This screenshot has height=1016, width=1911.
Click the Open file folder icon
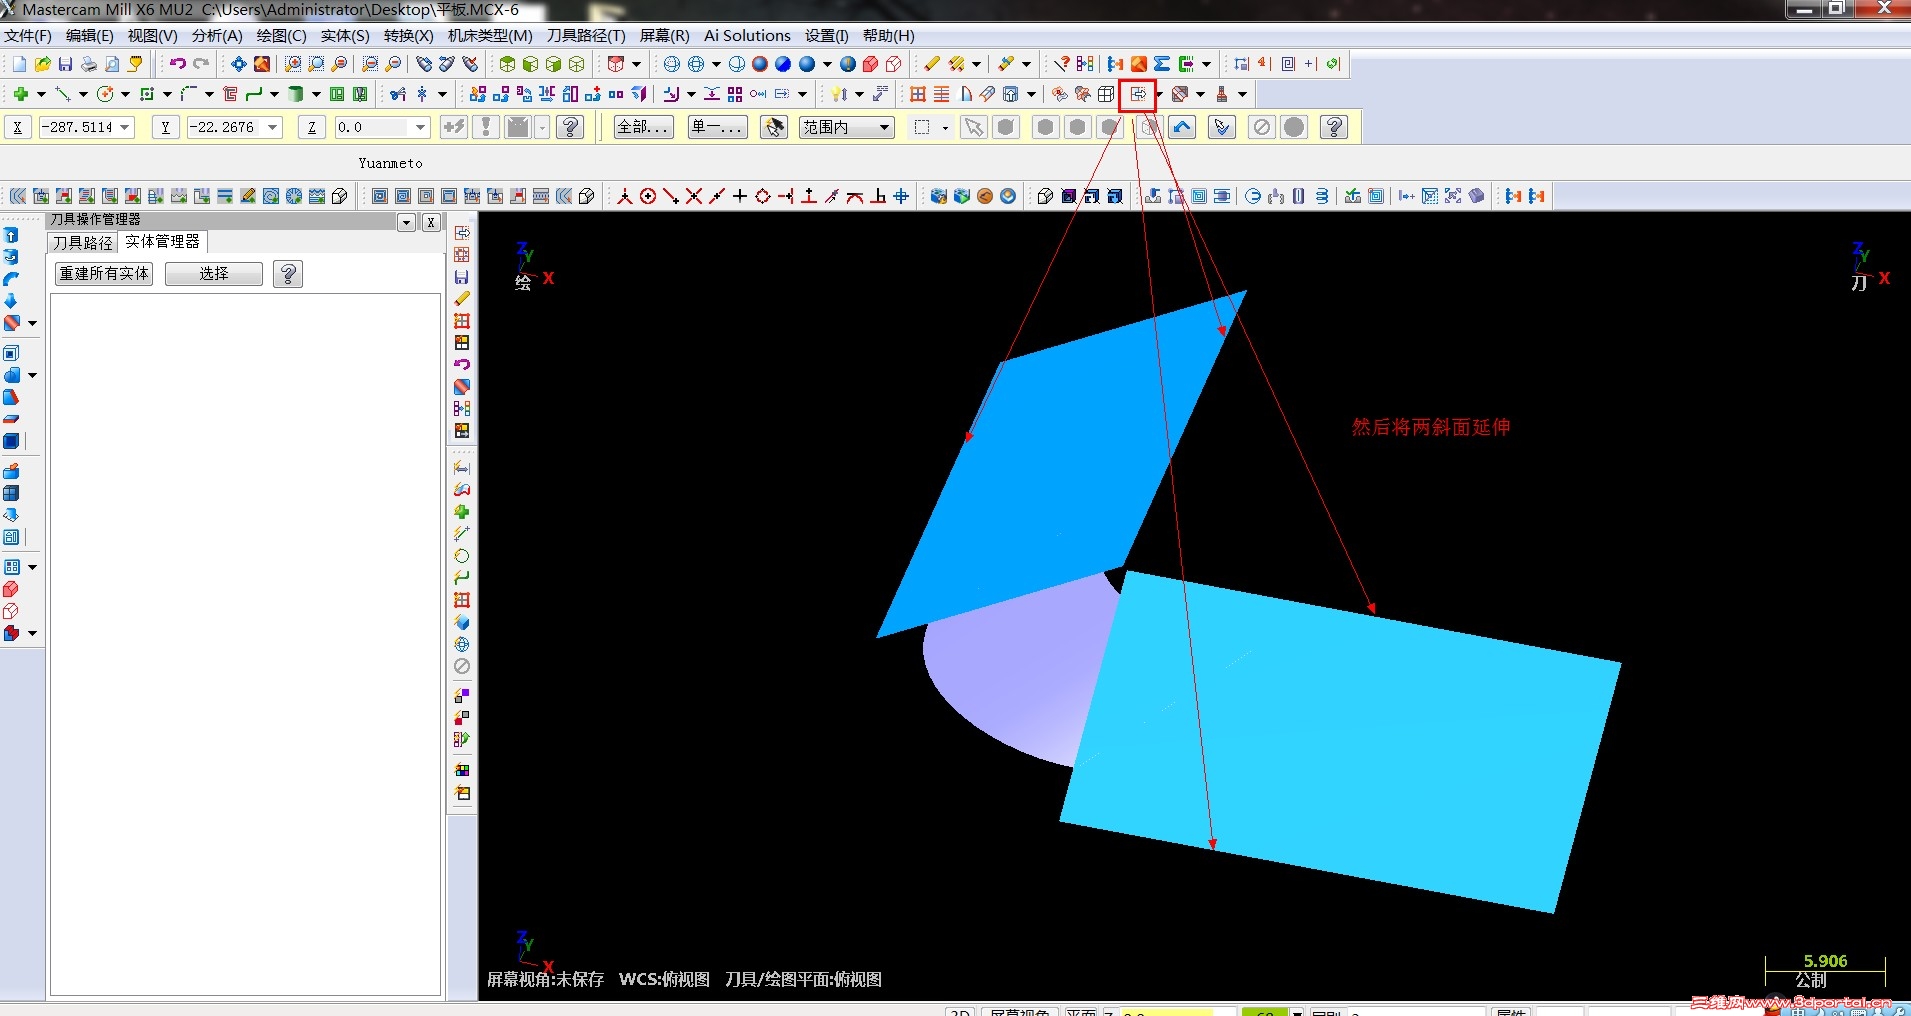42,64
